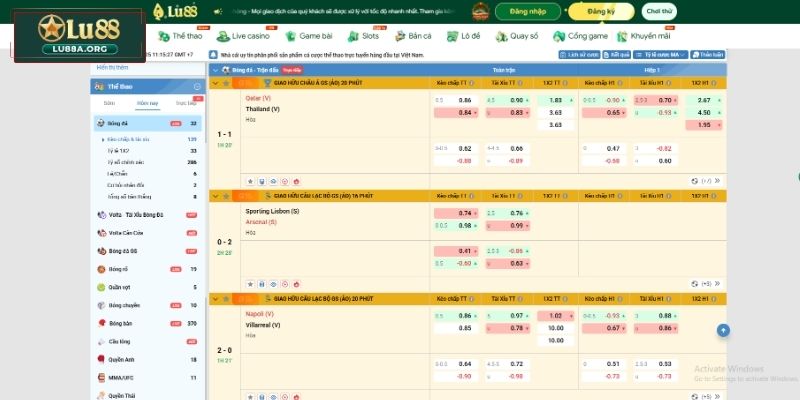Open Lịch sử cược bet history
Viewport: 800px width, 400px height.
pyautogui.click(x=581, y=54)
